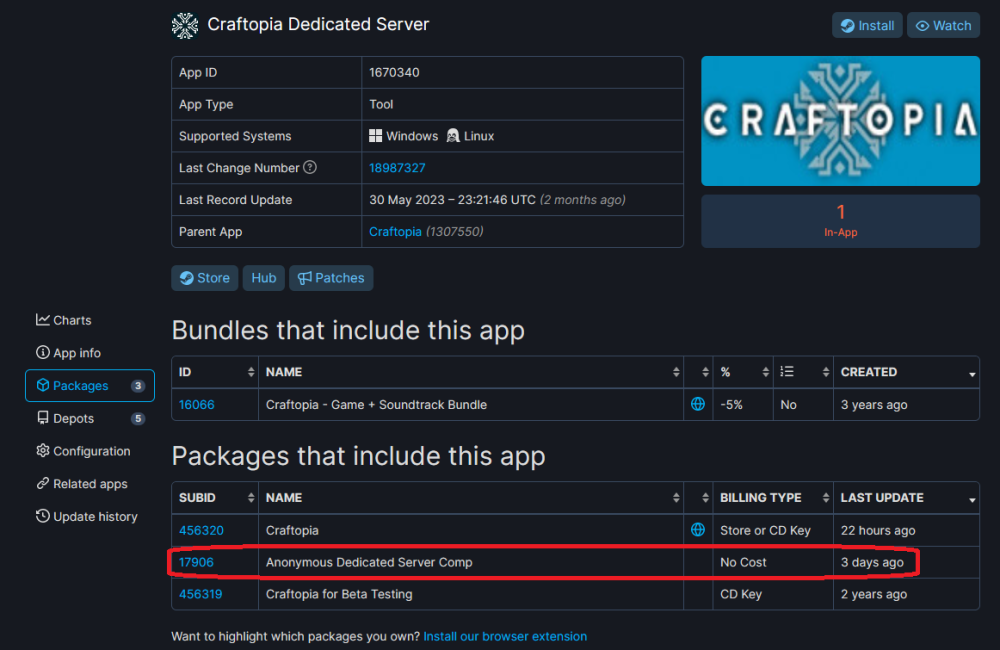This screenshot has height=650, width=1000.
Task: Open the Hub button
Action: (x=263, y=278)
